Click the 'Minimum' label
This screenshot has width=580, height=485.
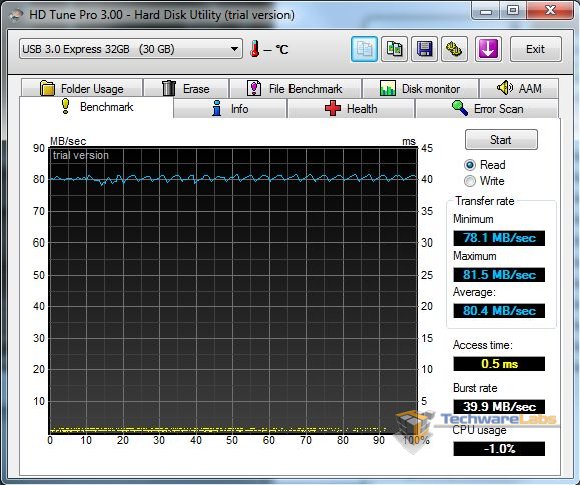pyautogui.click(x=473, y=219)
